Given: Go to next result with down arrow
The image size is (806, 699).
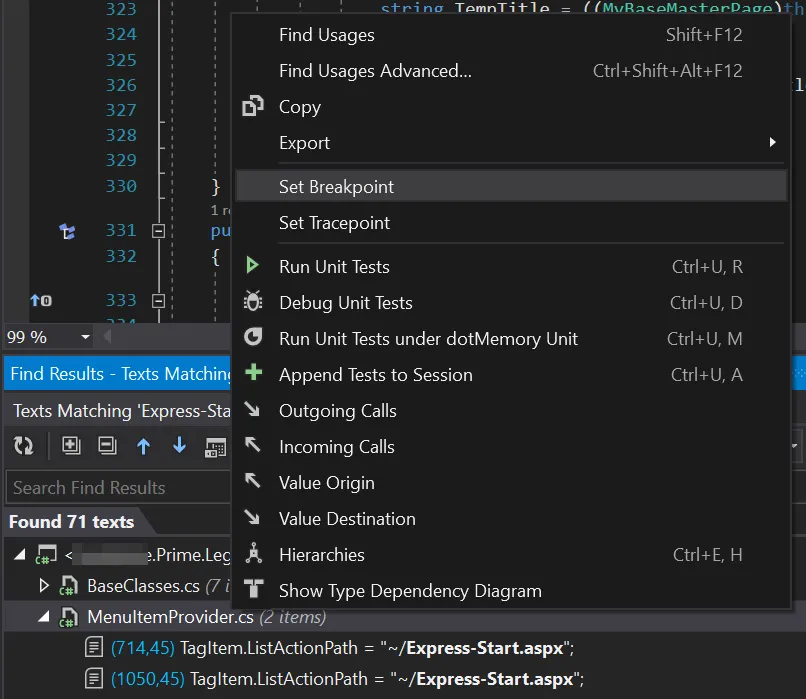Looking at the screenshot, I should (179, 446).
